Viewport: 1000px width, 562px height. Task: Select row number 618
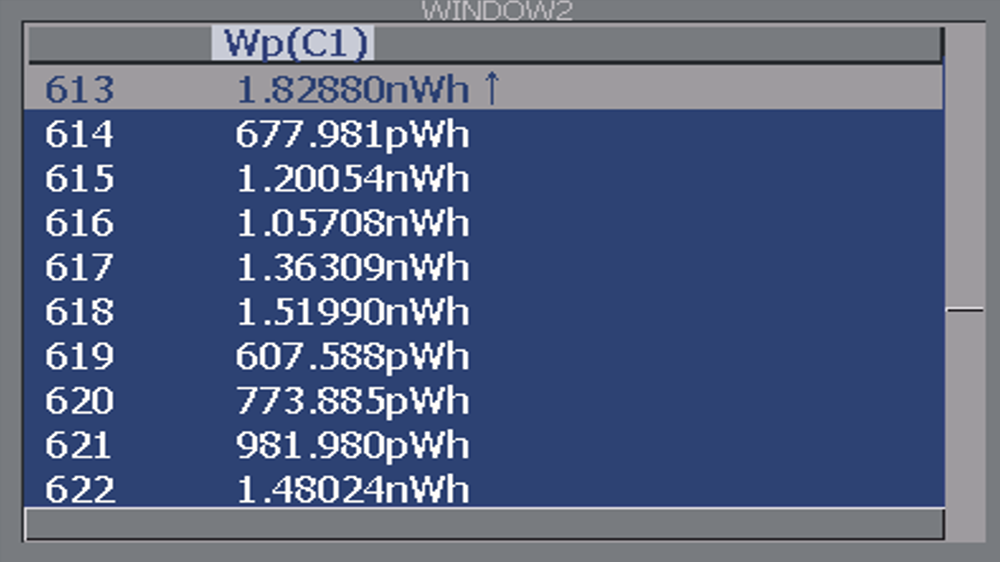(x=79, y=312)
